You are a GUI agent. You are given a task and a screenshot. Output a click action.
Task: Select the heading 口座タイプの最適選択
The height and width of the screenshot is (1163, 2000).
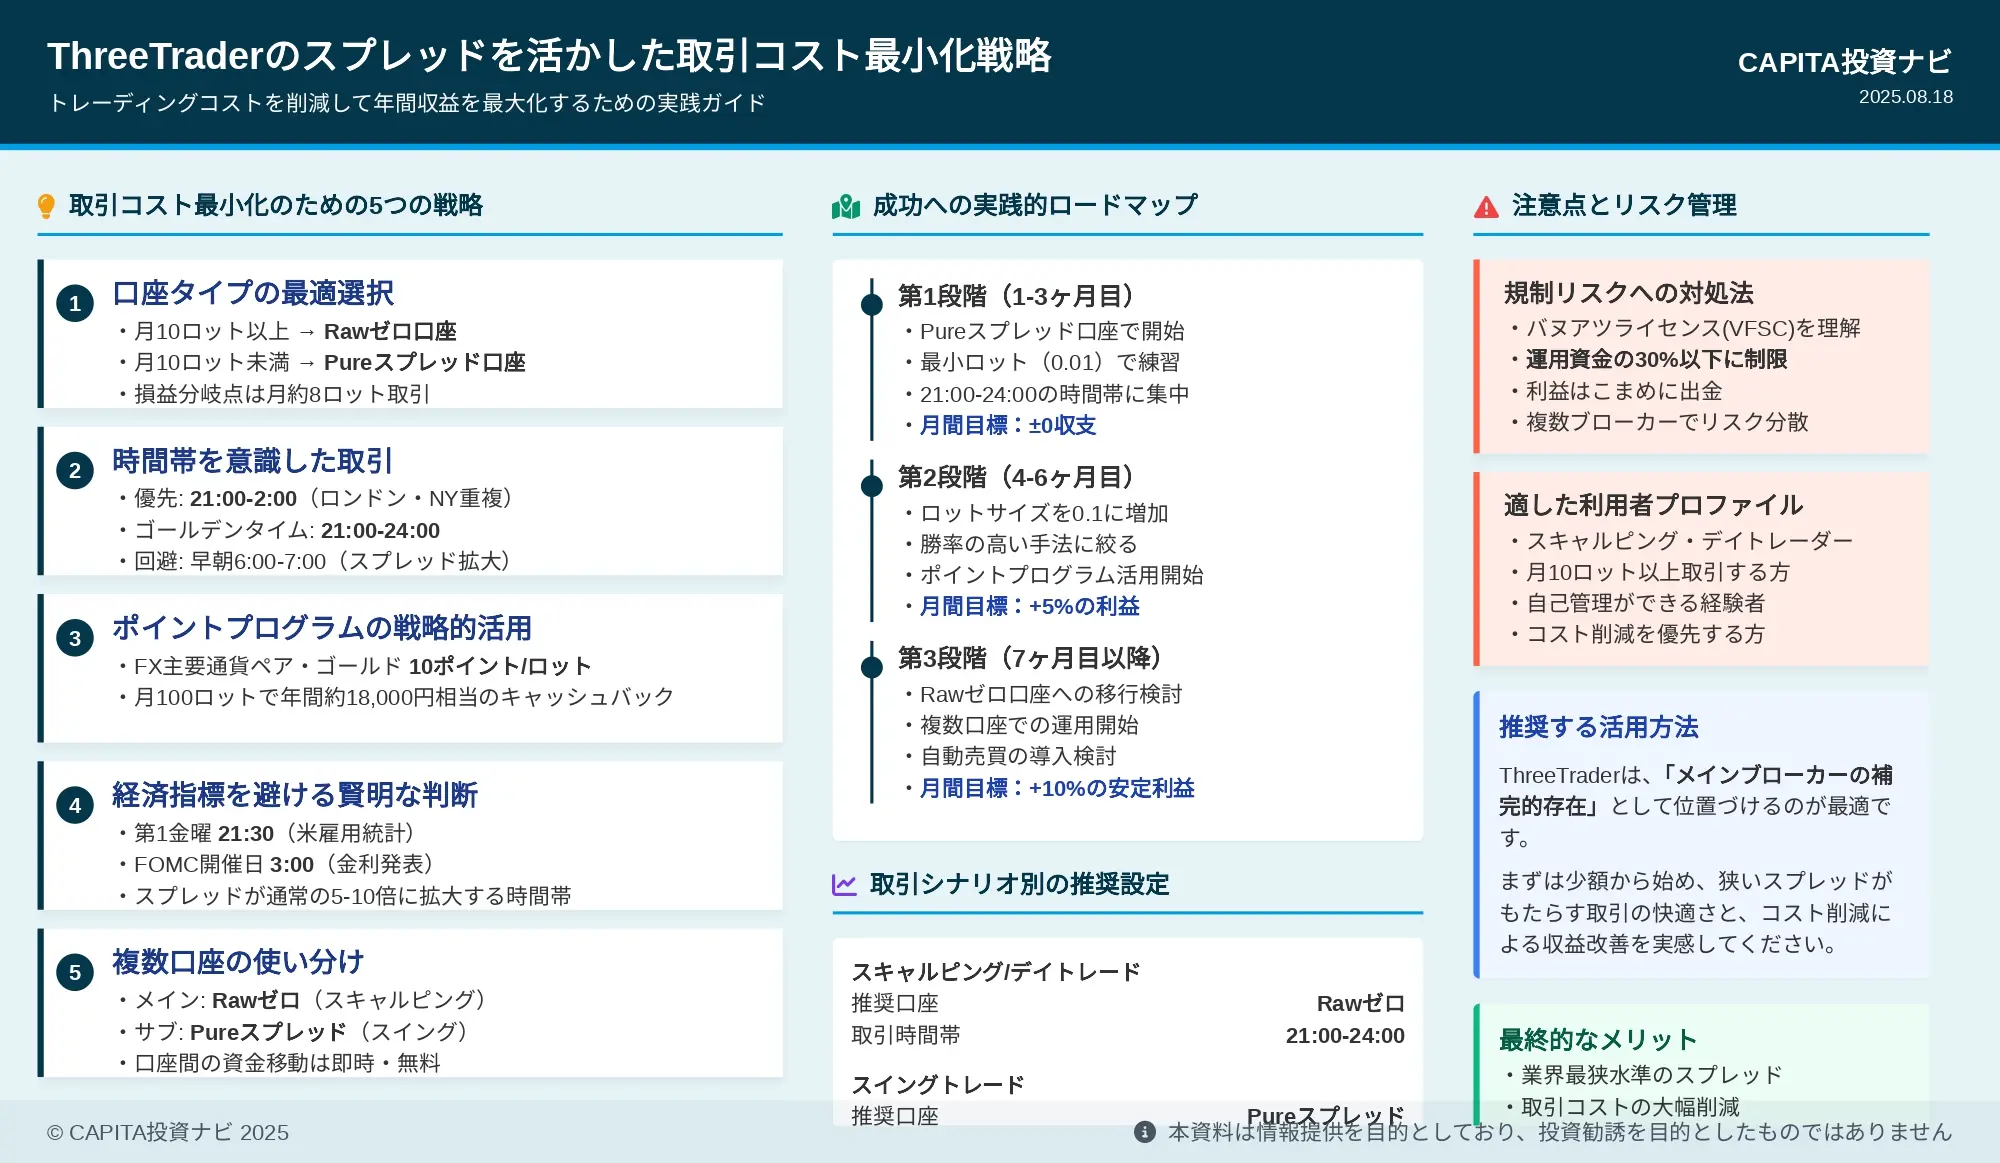[x=253, y=293]
